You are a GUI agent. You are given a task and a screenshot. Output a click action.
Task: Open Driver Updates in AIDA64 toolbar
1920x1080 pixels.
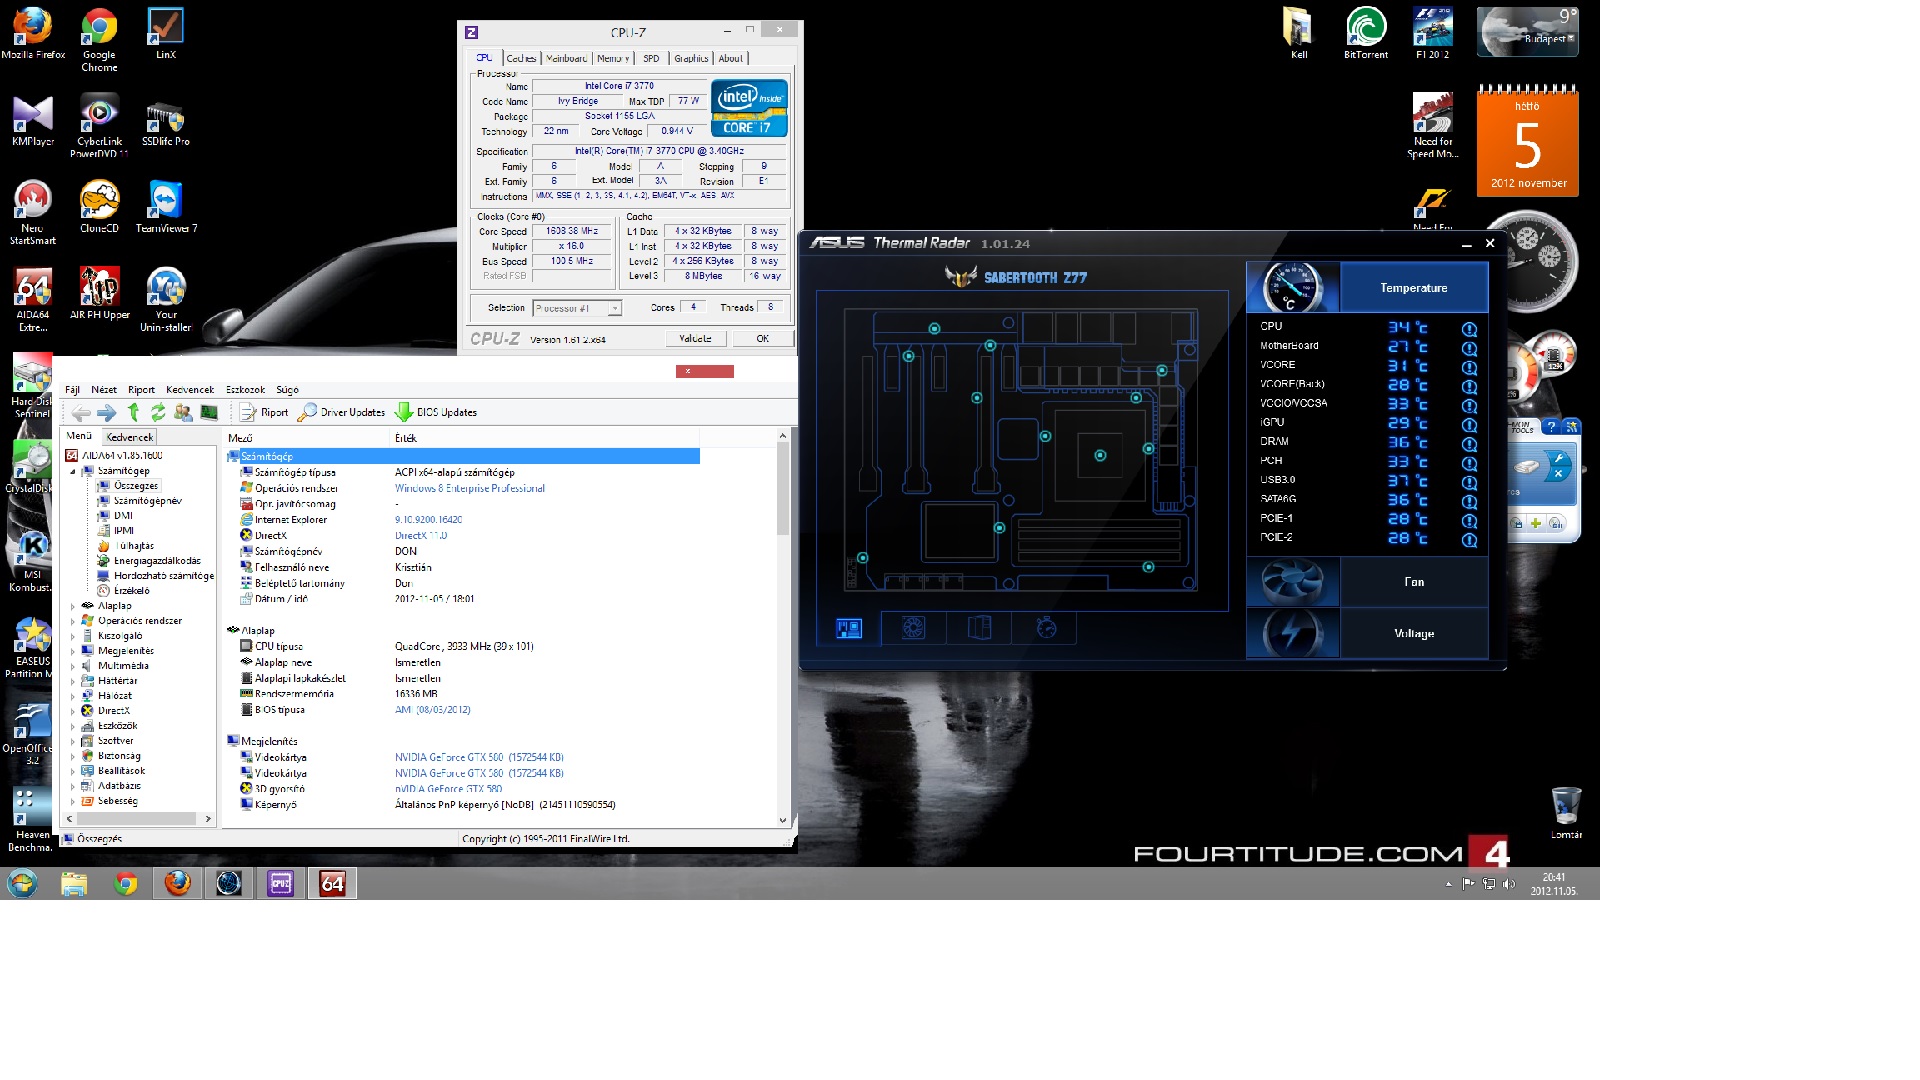coord(341,412)
